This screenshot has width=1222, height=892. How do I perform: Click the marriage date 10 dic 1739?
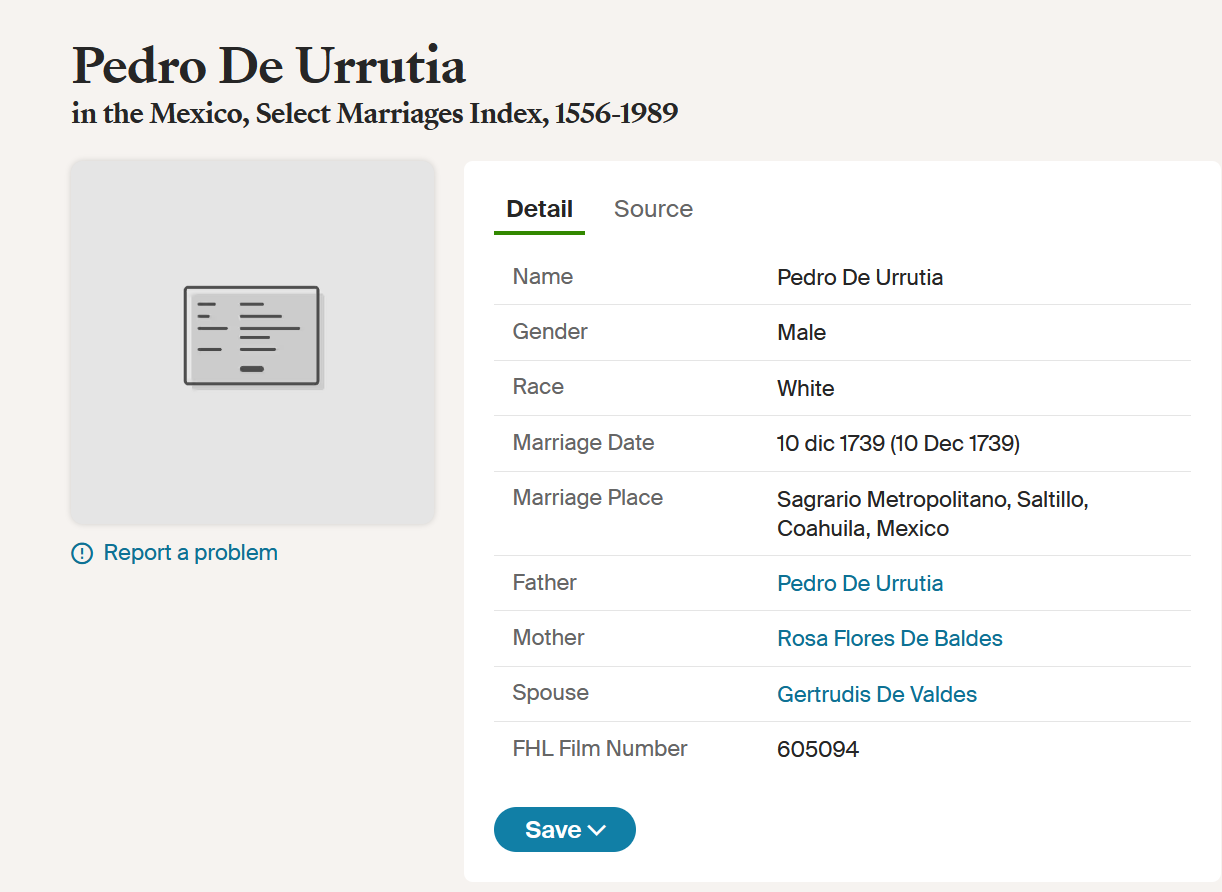click(x=897, y=443)
